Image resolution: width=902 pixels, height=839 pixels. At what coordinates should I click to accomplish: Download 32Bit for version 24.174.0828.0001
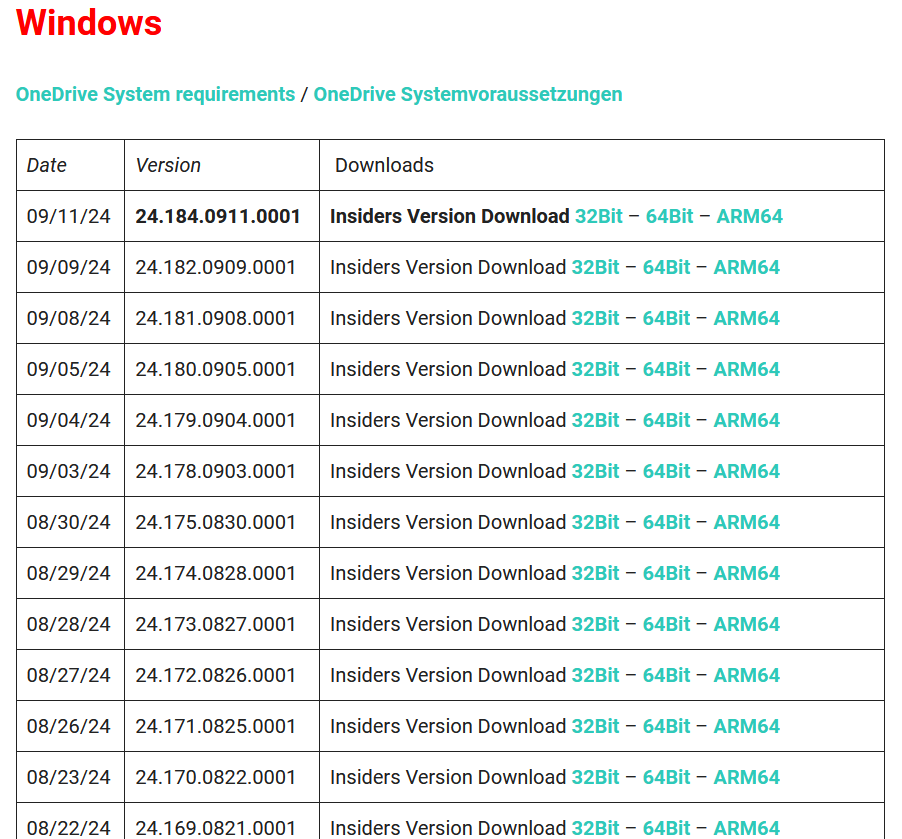click(595, 574)
